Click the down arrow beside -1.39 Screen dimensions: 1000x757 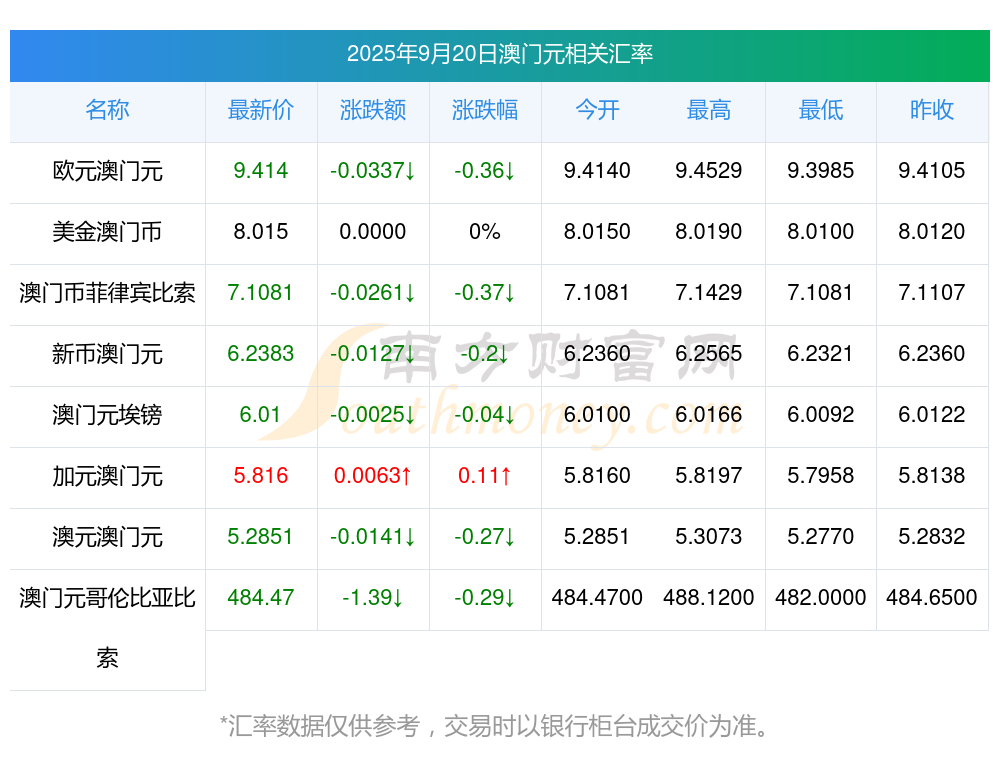(x=397, y=598)
